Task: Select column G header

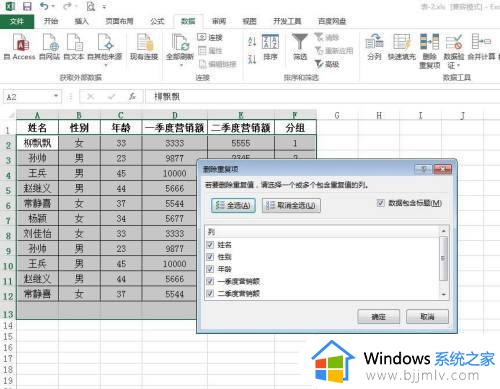Action: pos(337,115)
